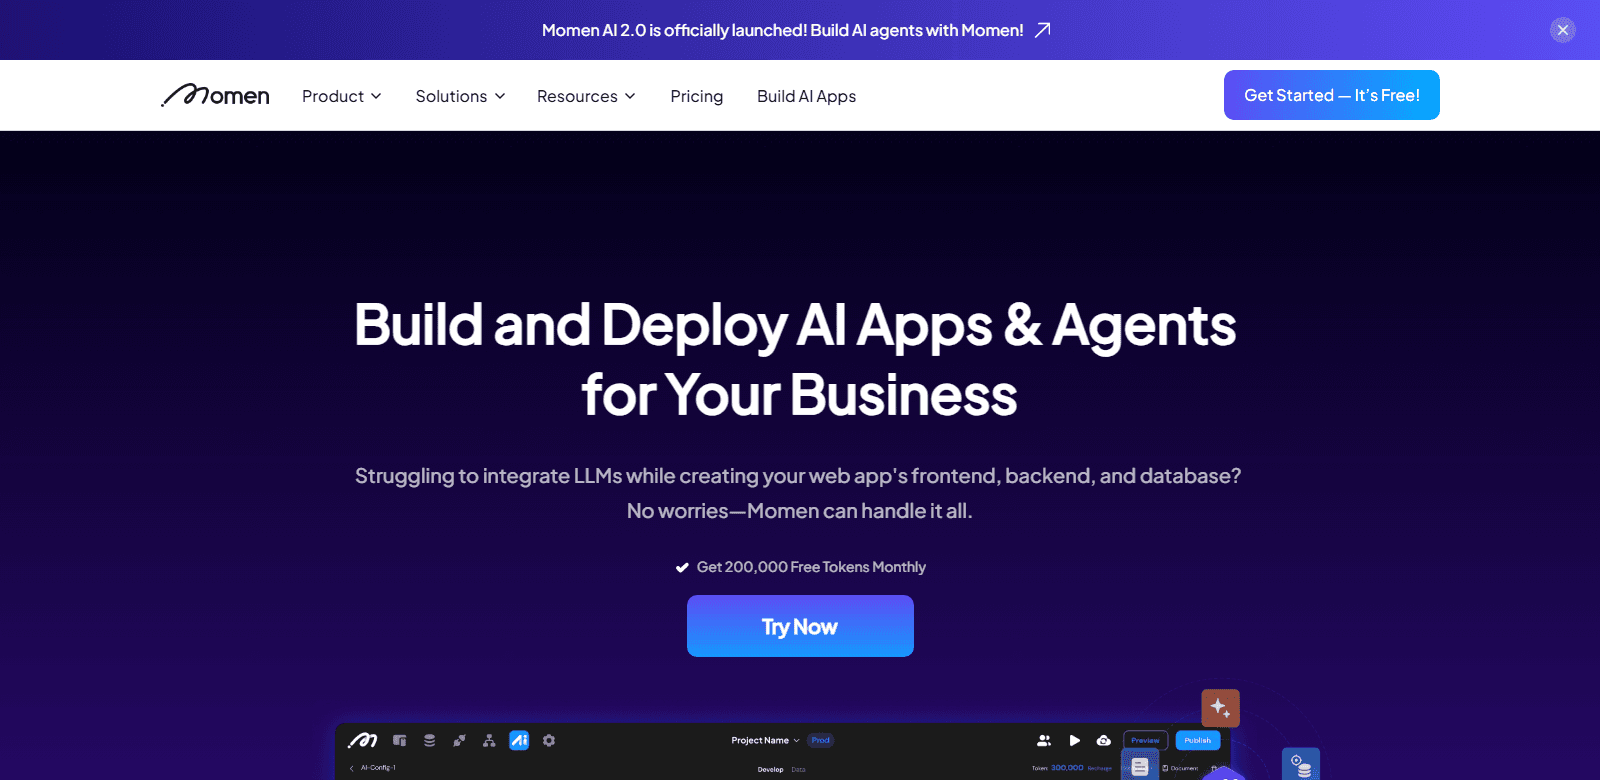Image resolution: width=1600 pixels, height=780 pixels.
Task: Click the Publish button in editor
Action: click(x=1198, y=741)
